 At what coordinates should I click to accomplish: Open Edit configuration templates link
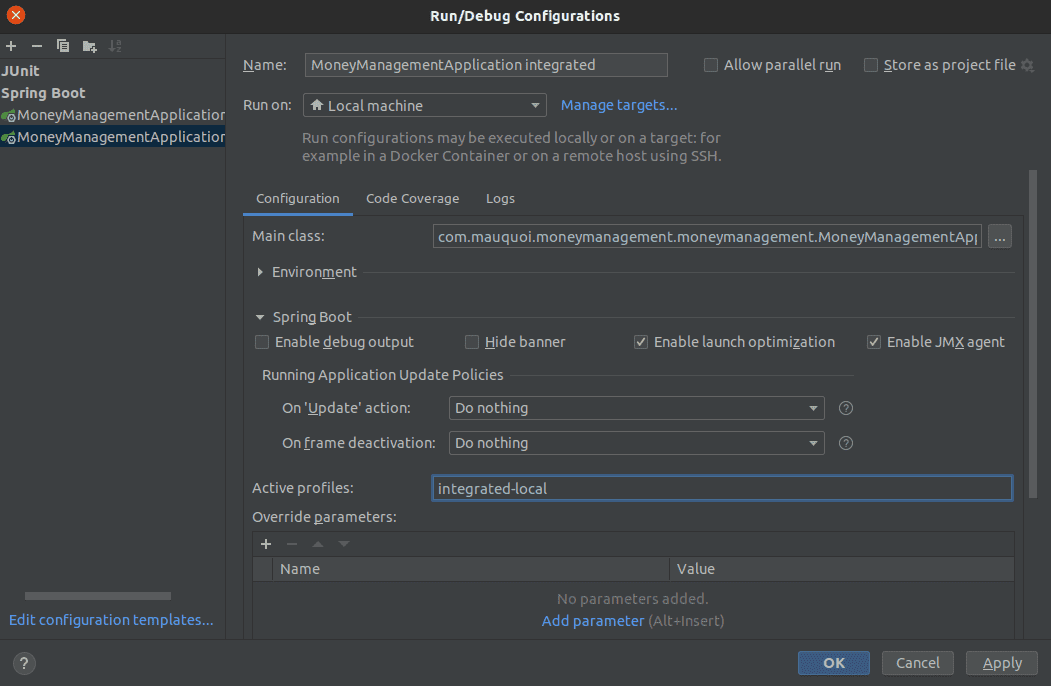[111, 620]
